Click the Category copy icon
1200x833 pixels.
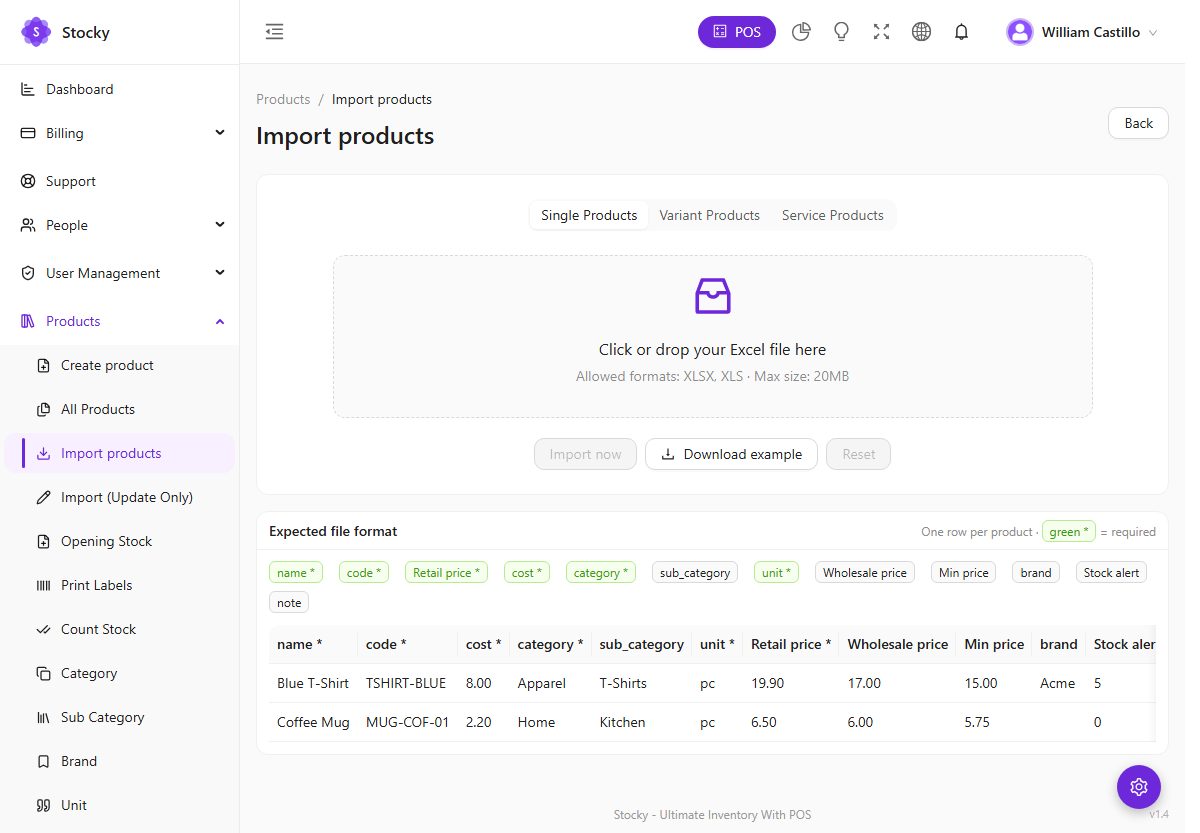pyautogui.click(x=43, y=673)
